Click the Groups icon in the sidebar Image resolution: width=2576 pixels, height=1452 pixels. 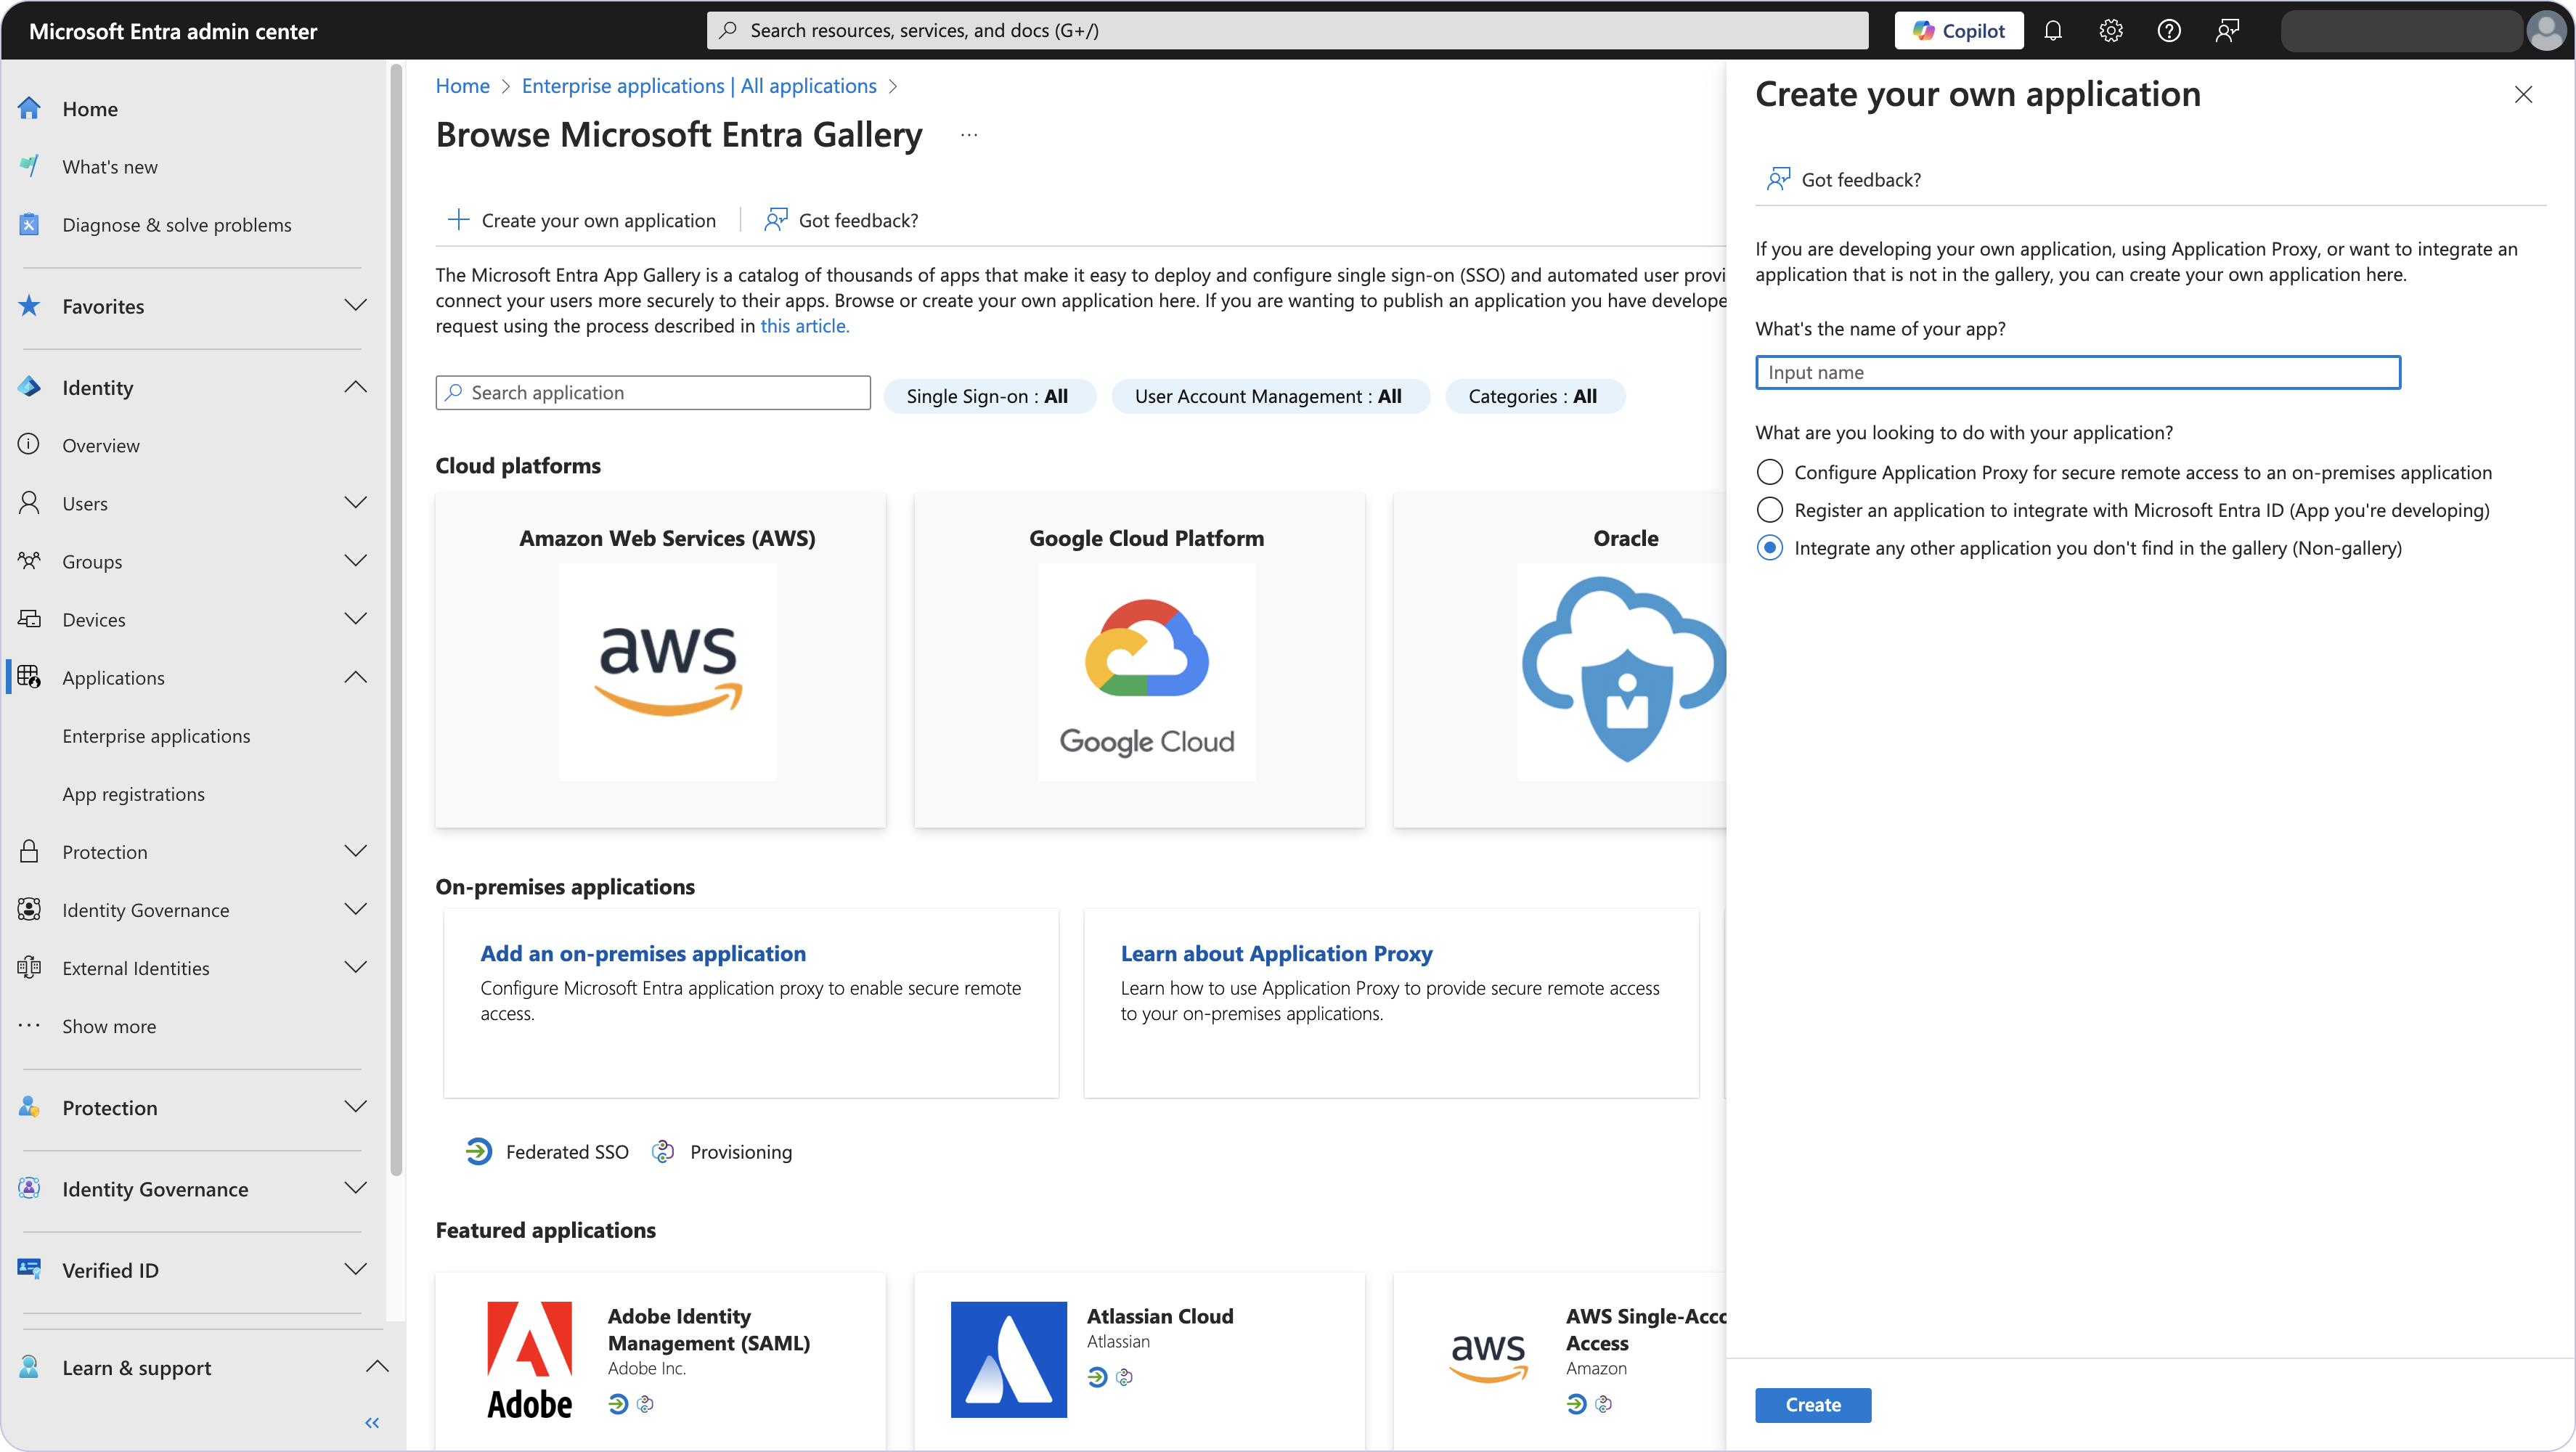(x=29, y=560)
